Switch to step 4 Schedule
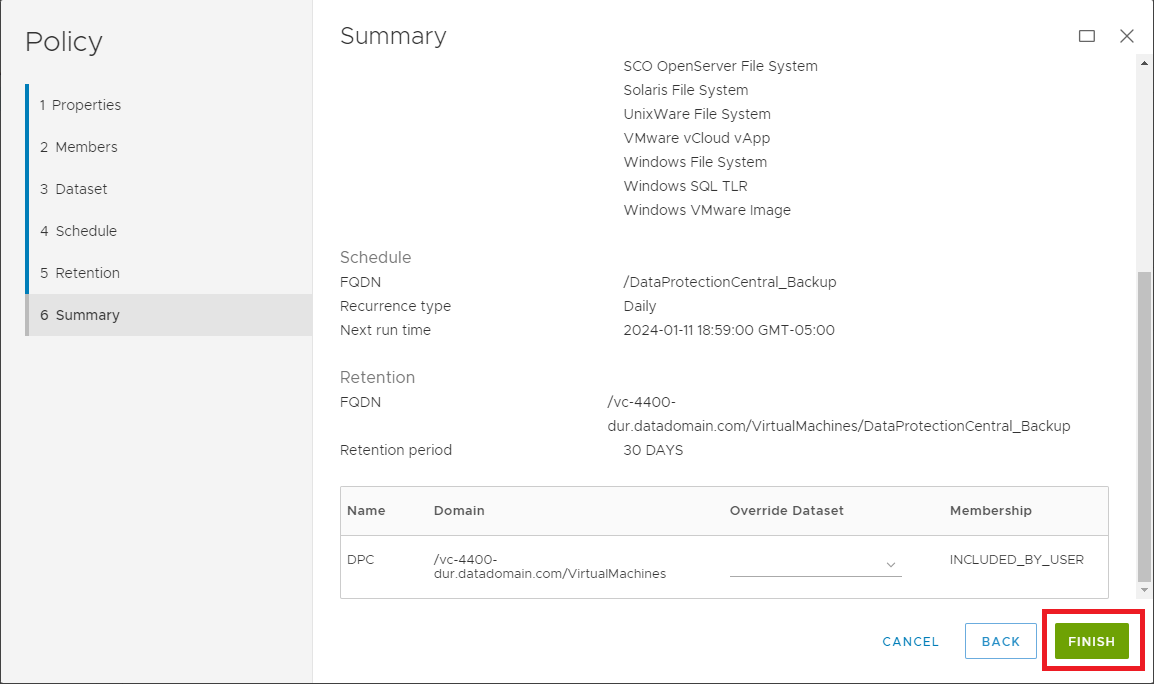The image size is (1154, 684). coord(78,231)
